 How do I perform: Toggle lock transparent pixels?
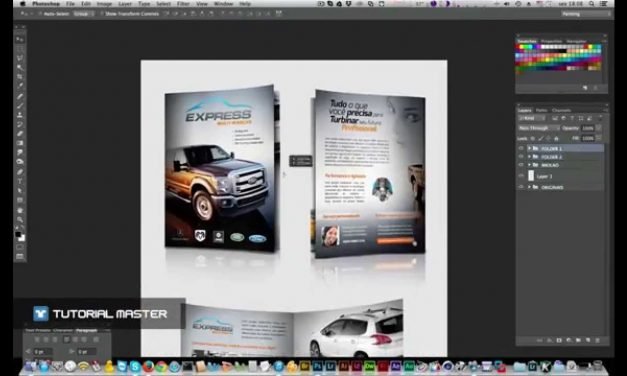(x=532, y=138)
